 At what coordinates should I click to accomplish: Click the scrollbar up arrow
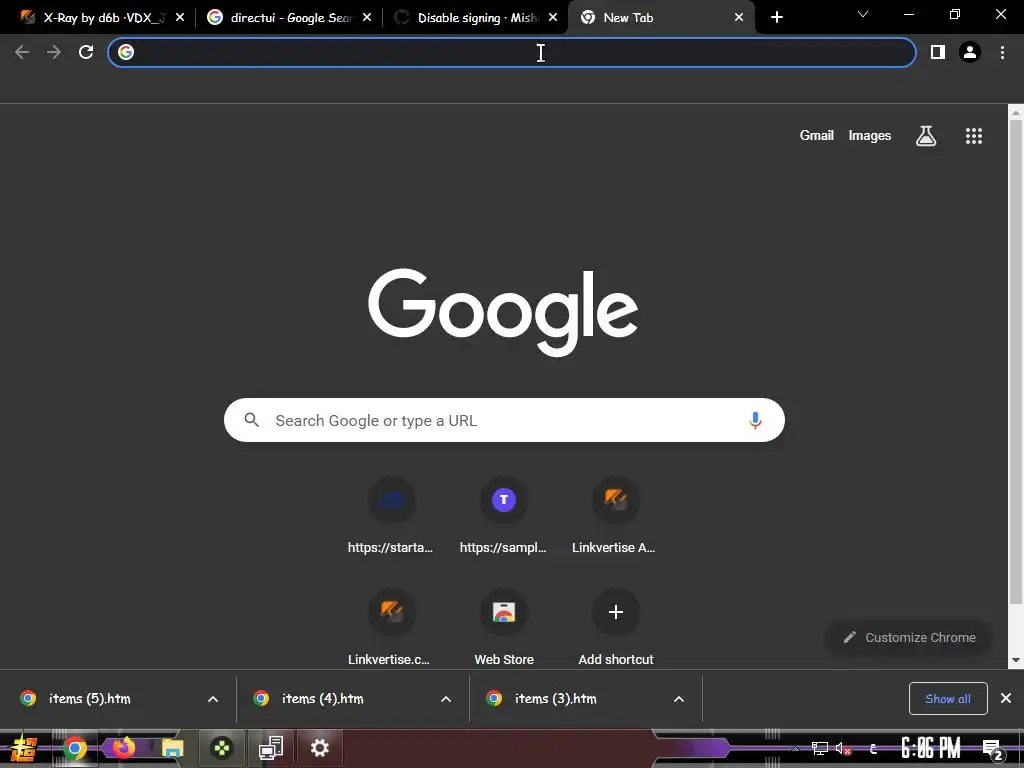pyautogui.click(x=1016, y=112)
